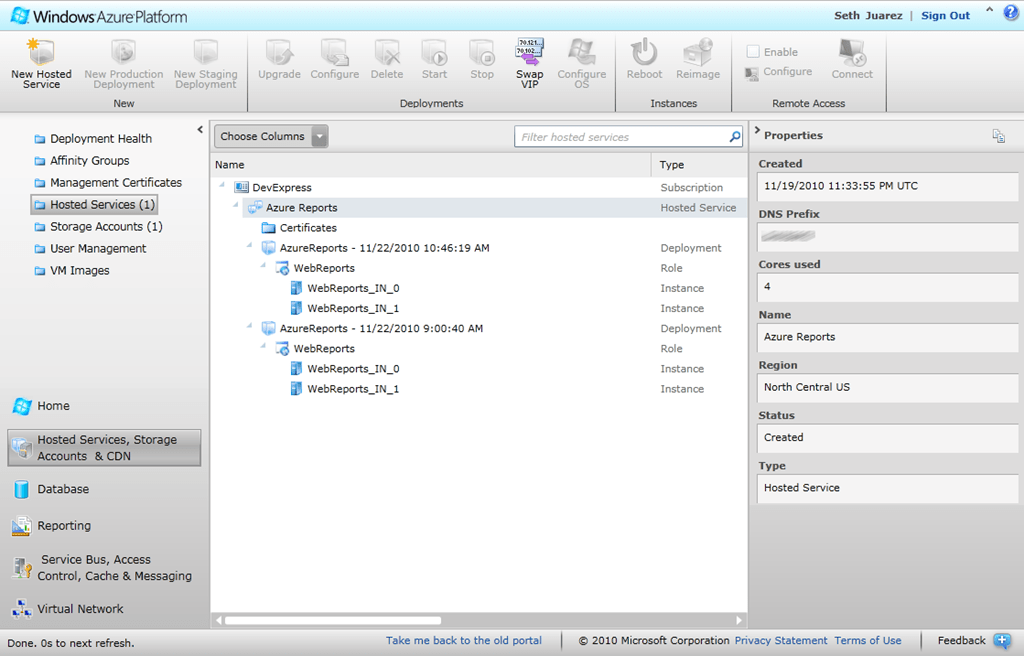Collapse the ribbon with top chevron

click(x=989, y=10)
